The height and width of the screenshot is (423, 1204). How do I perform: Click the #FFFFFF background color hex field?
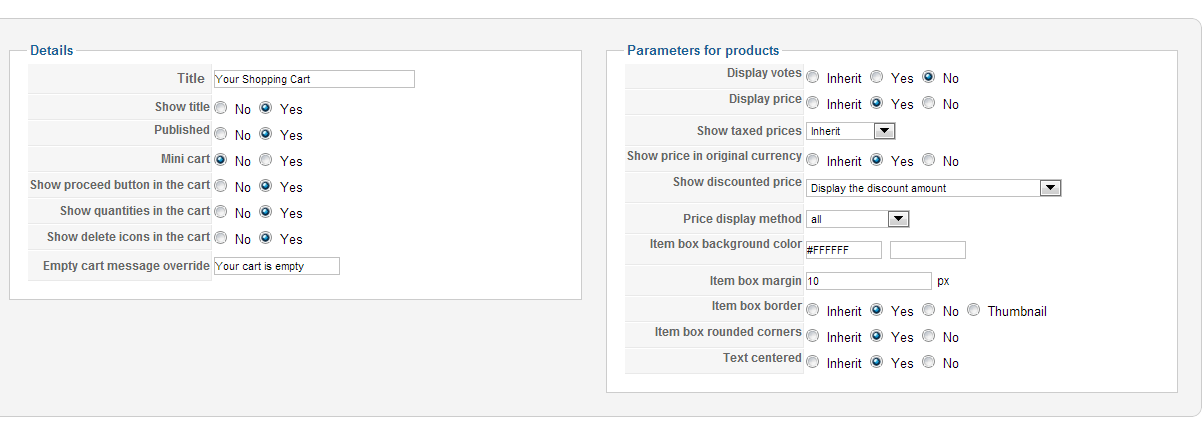point(844,250)
